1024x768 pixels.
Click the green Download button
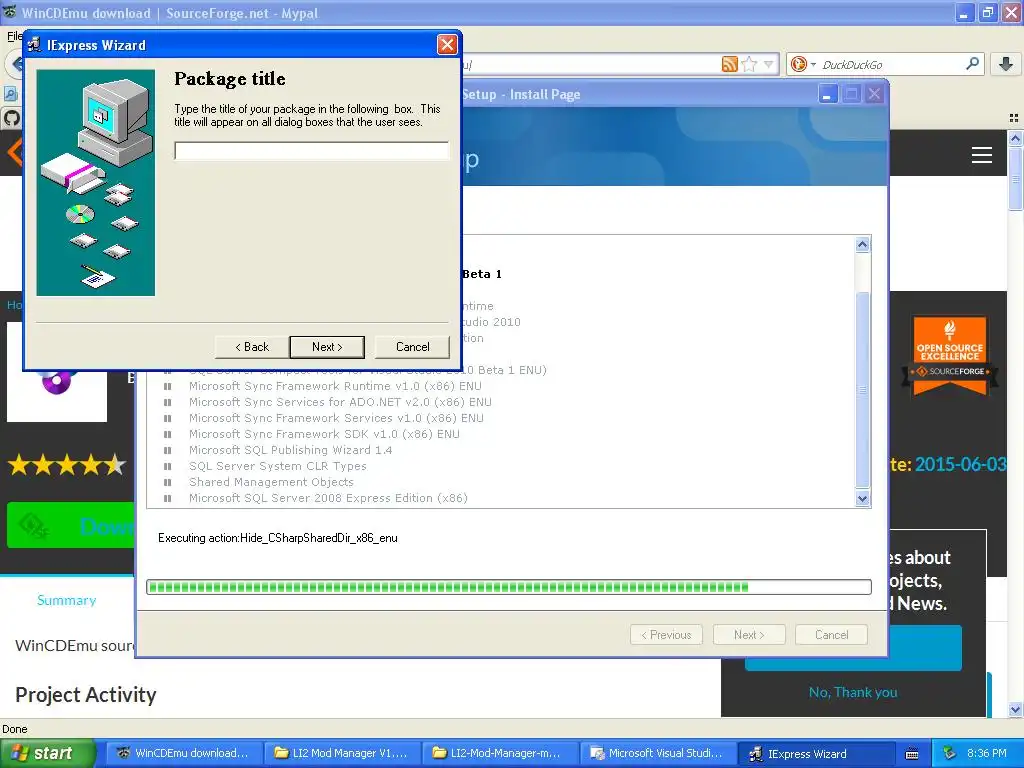[71, 525]
